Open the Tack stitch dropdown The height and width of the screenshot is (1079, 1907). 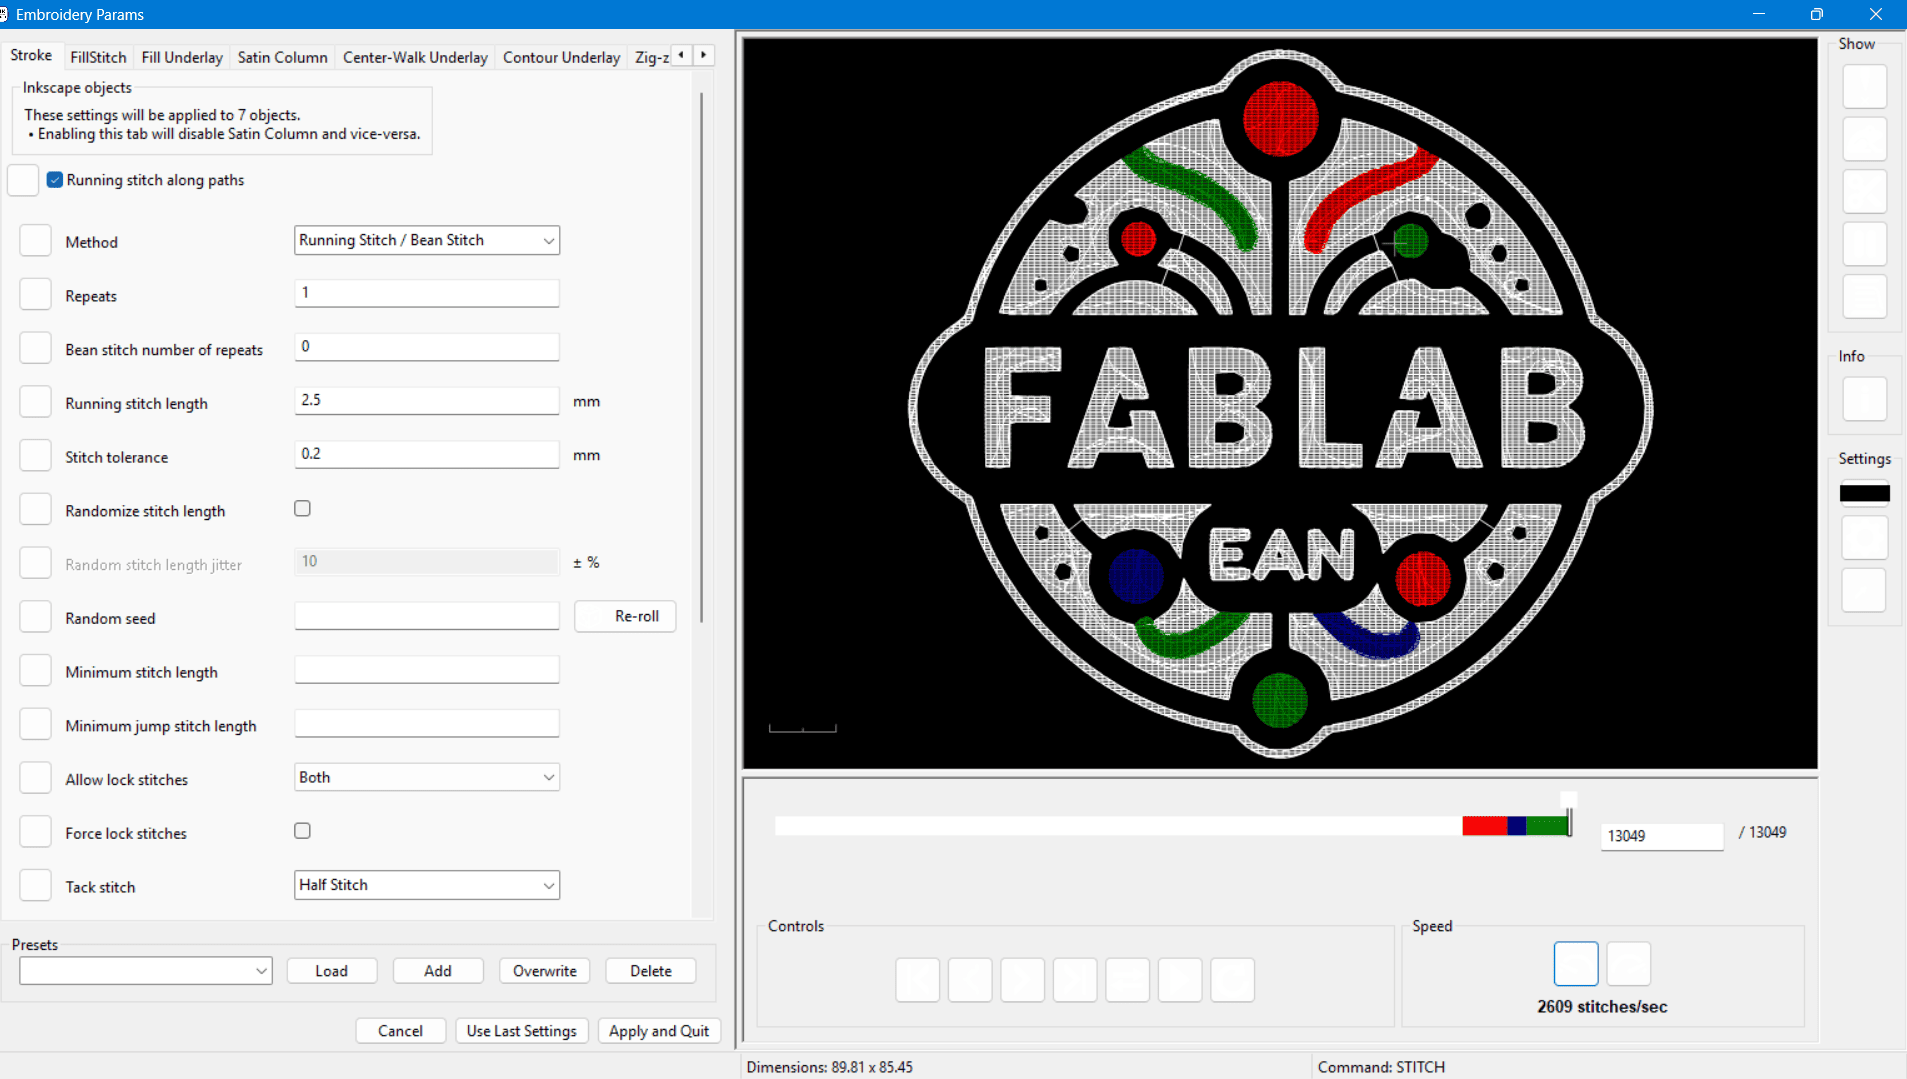pyautogui.click(x=427, y=885)
